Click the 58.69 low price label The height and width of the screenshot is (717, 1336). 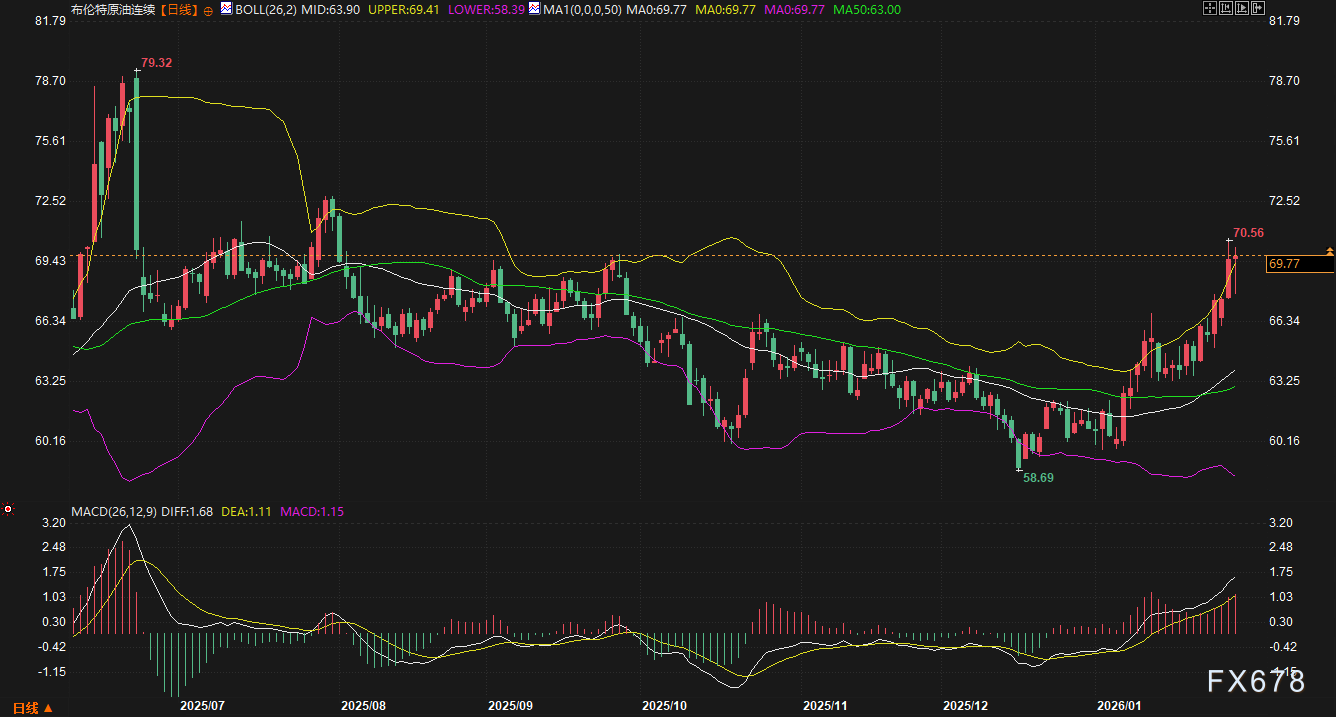[x=1038, y=478]
